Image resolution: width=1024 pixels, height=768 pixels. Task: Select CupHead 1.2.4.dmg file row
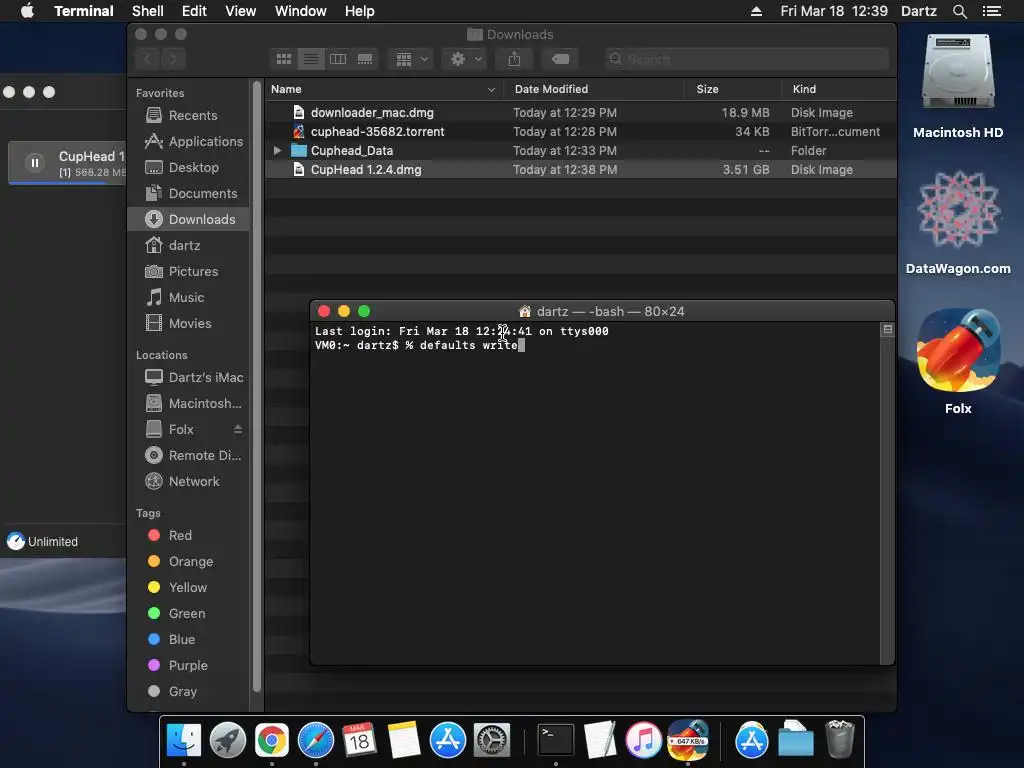click(581, 169)
